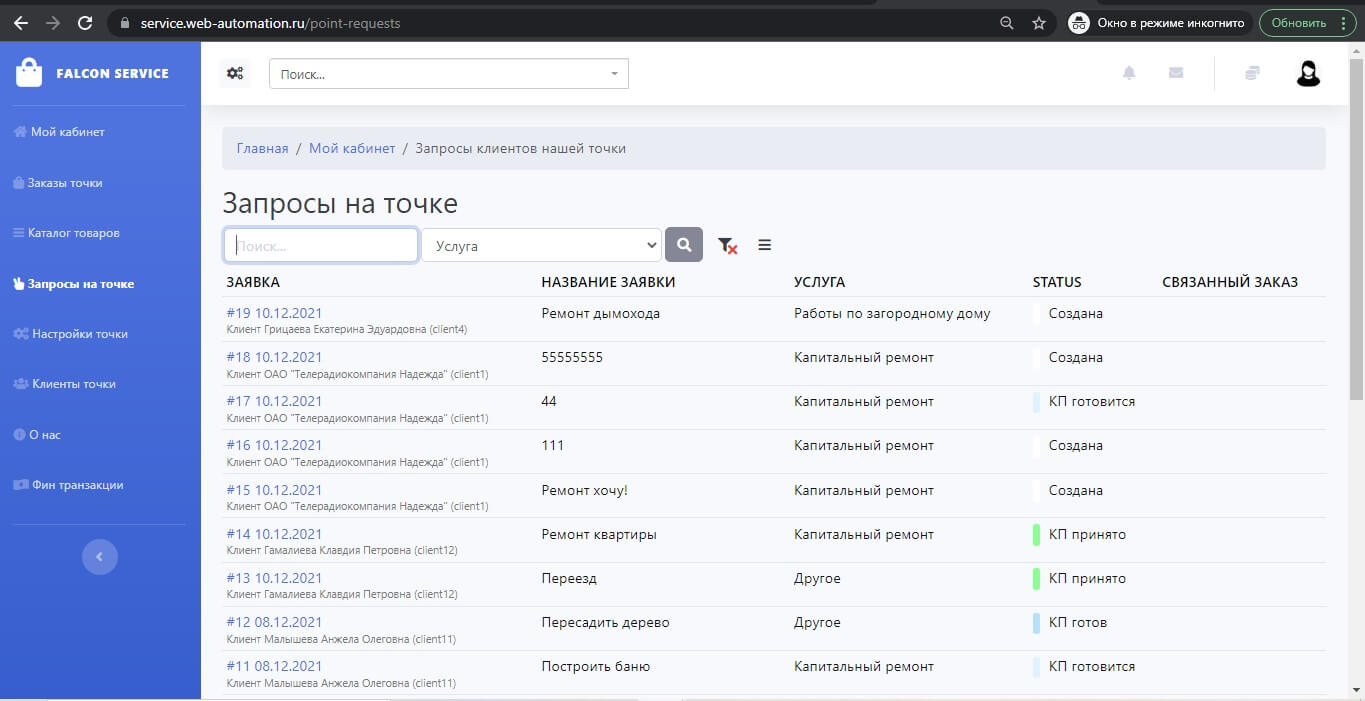Open request #18 10.12.2021
1365x701 pixels.
click(275, 357)
